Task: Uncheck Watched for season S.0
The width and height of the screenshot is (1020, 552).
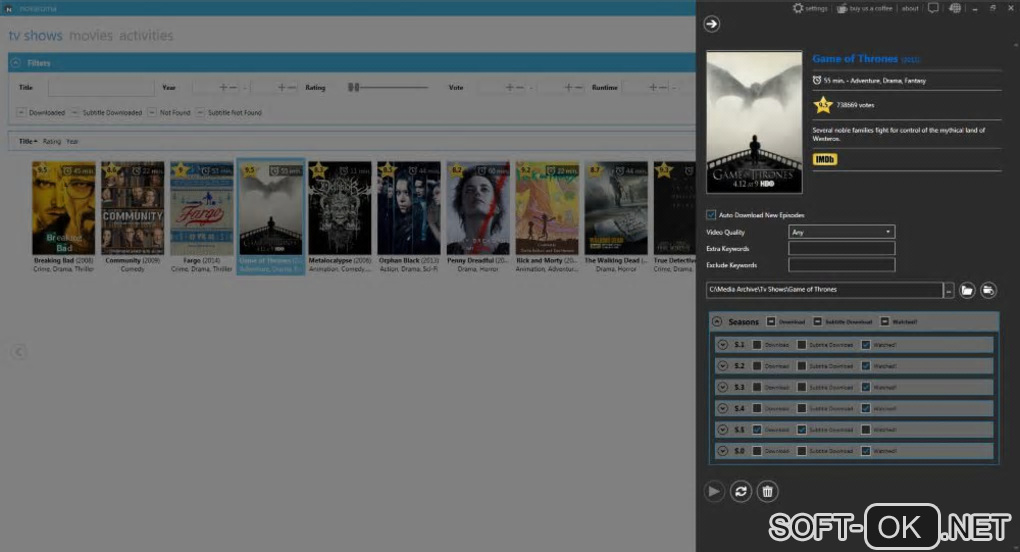Action: [x=866, y=451]
